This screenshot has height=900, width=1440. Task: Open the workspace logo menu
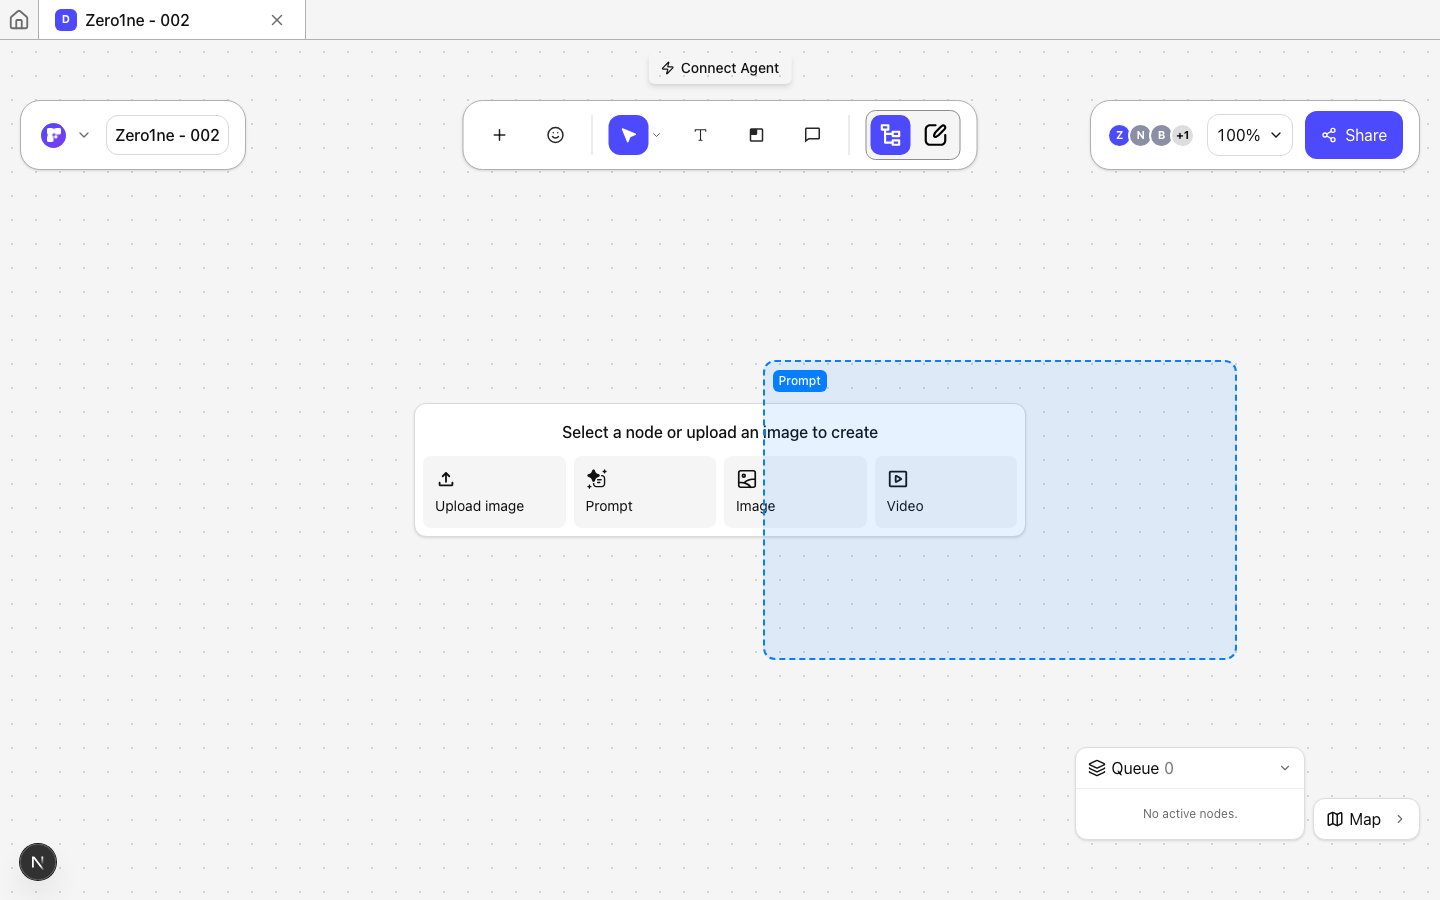[x=65, y=135]
